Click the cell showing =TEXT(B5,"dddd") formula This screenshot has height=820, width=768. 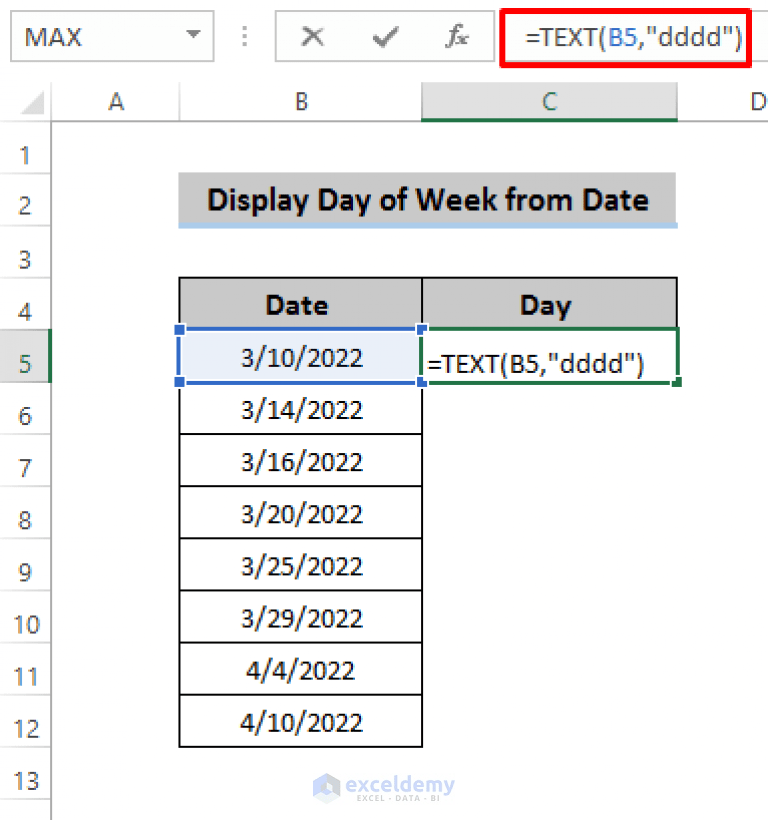[549, 357]
